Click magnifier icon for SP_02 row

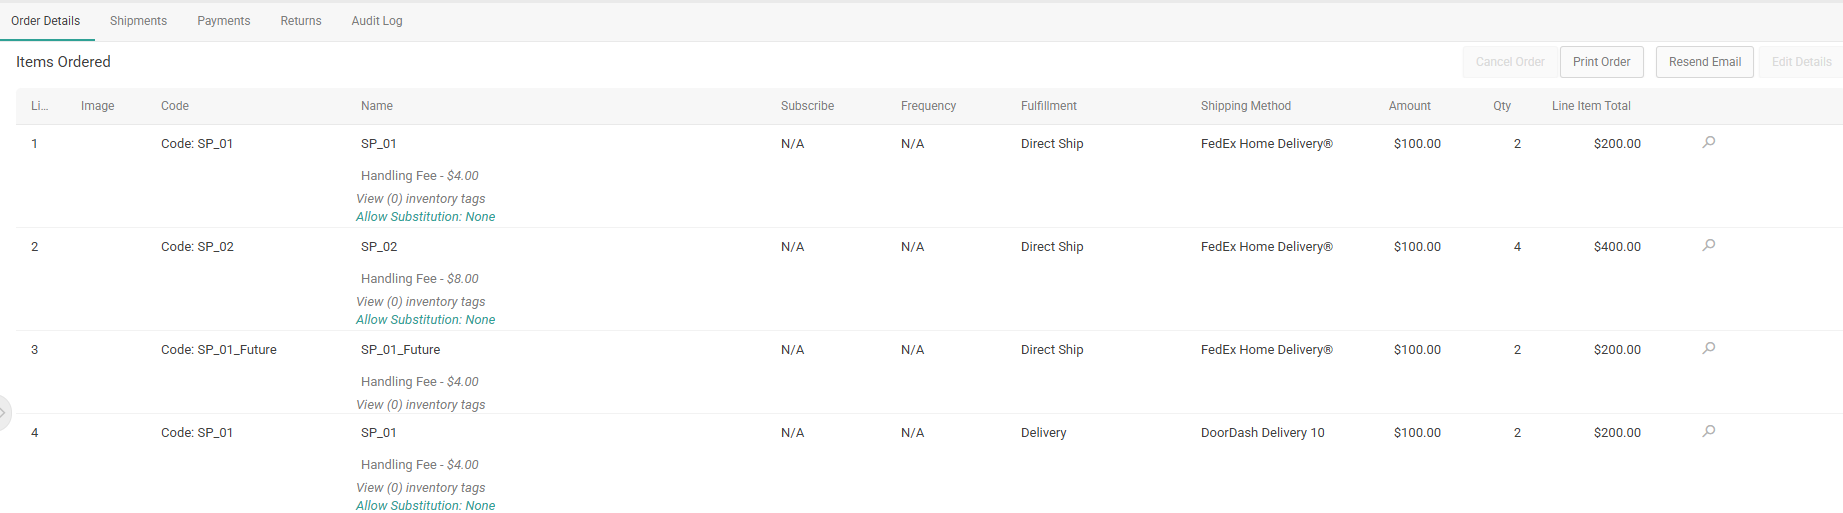1709,246
